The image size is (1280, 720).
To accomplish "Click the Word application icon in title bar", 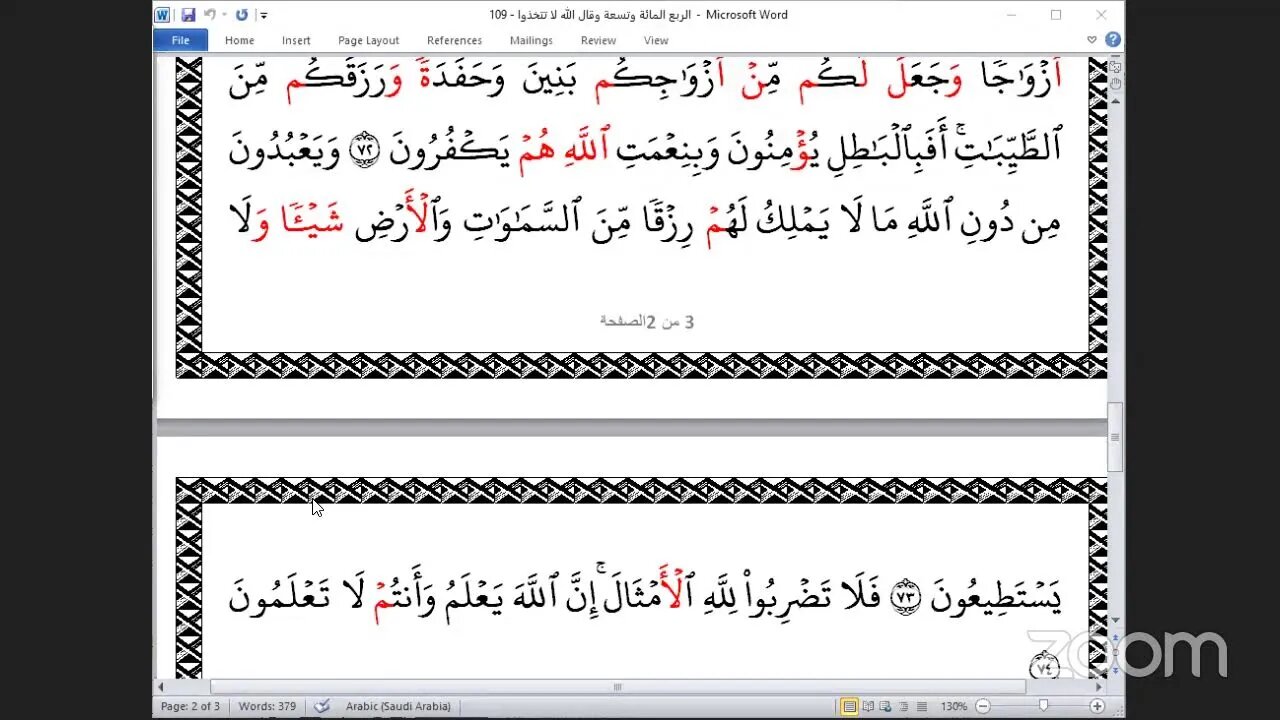I will [x=162, y=15].
